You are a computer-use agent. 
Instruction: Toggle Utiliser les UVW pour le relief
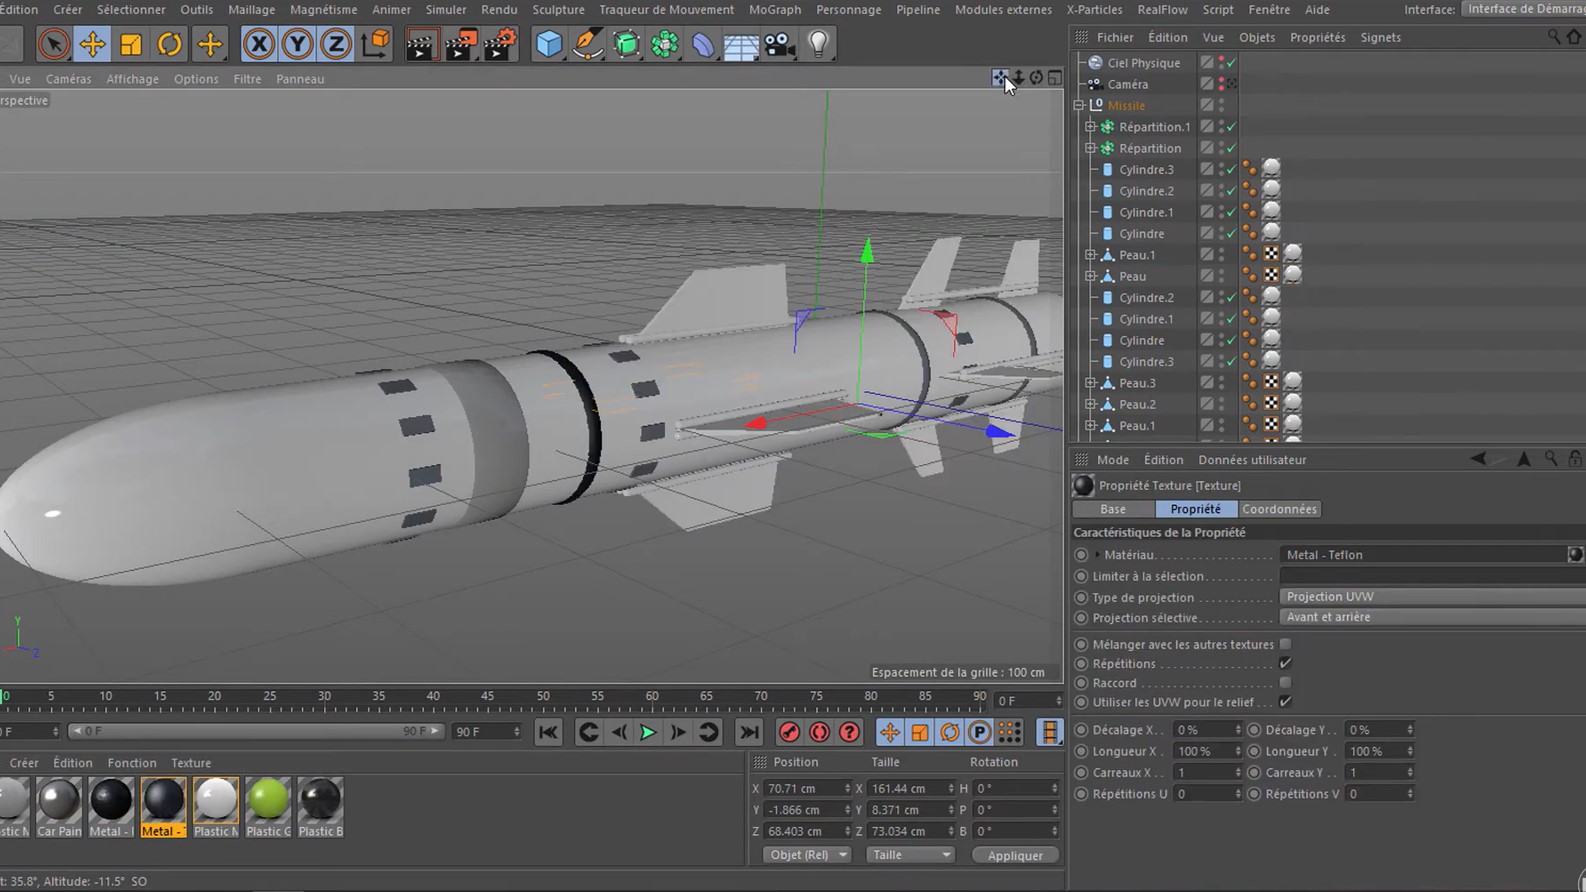tap(1286, 702)
